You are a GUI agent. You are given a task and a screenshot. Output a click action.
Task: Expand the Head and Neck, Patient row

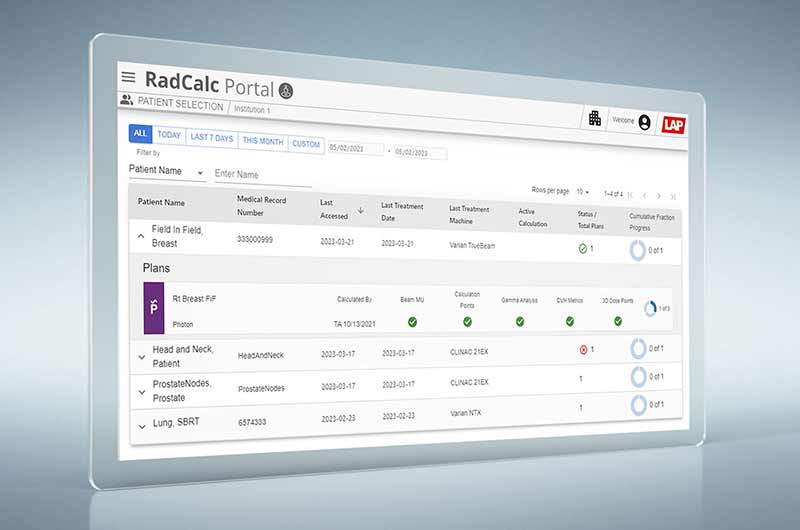[x=142, y=358]
